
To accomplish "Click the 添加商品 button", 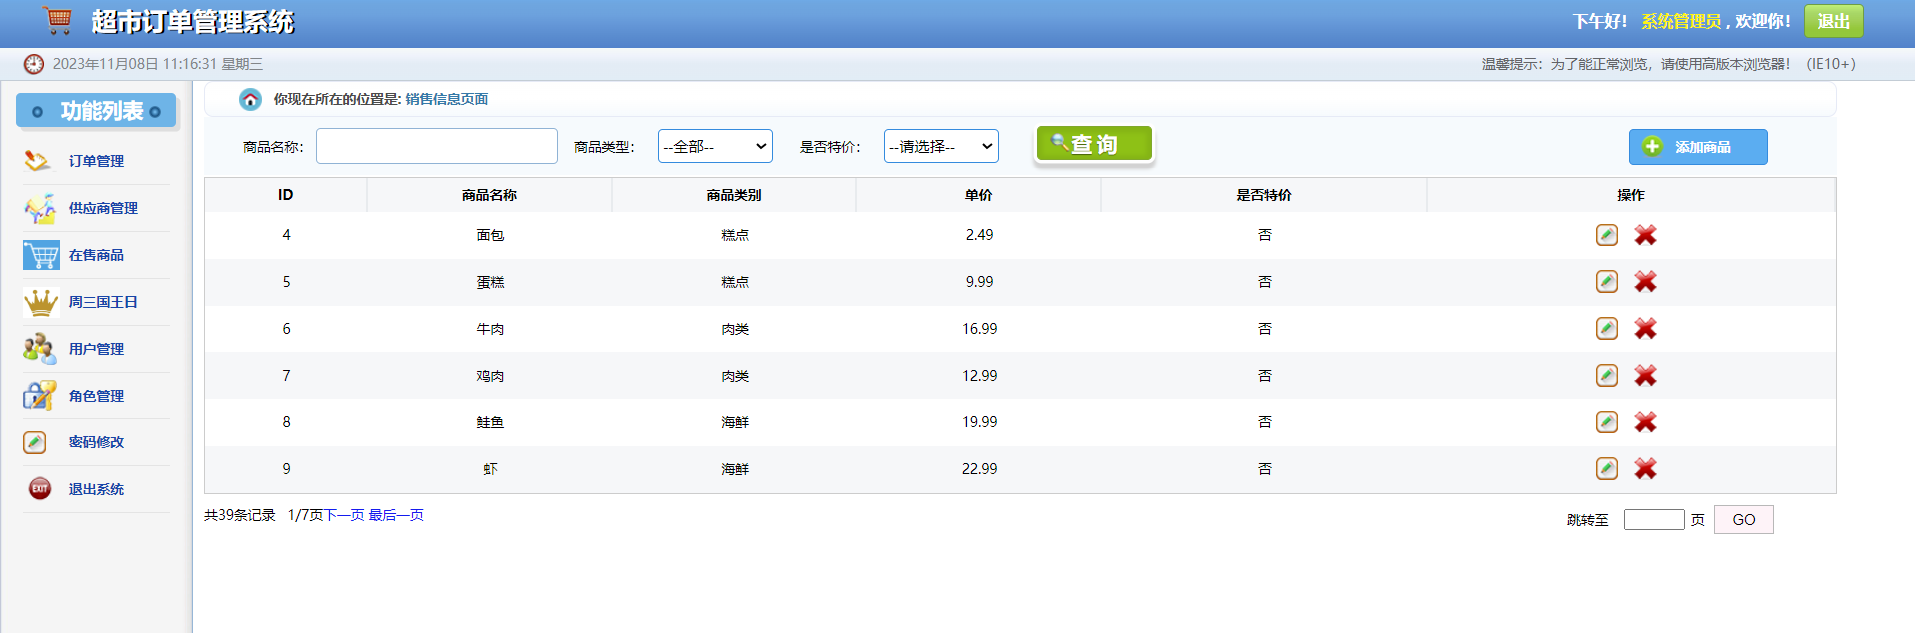I will coord(1698,147).
